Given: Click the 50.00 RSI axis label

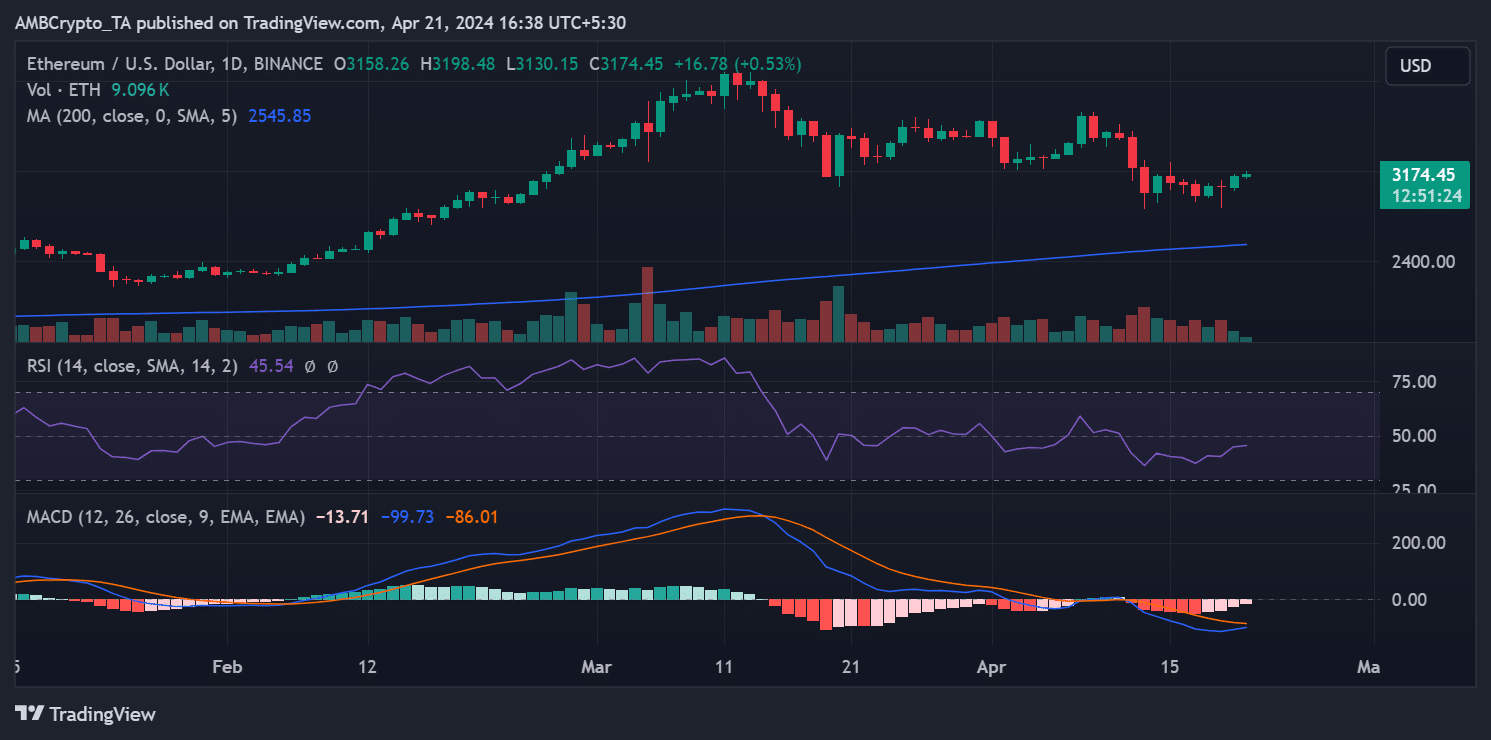Looking at the screenshot, I should (1414, 436).
